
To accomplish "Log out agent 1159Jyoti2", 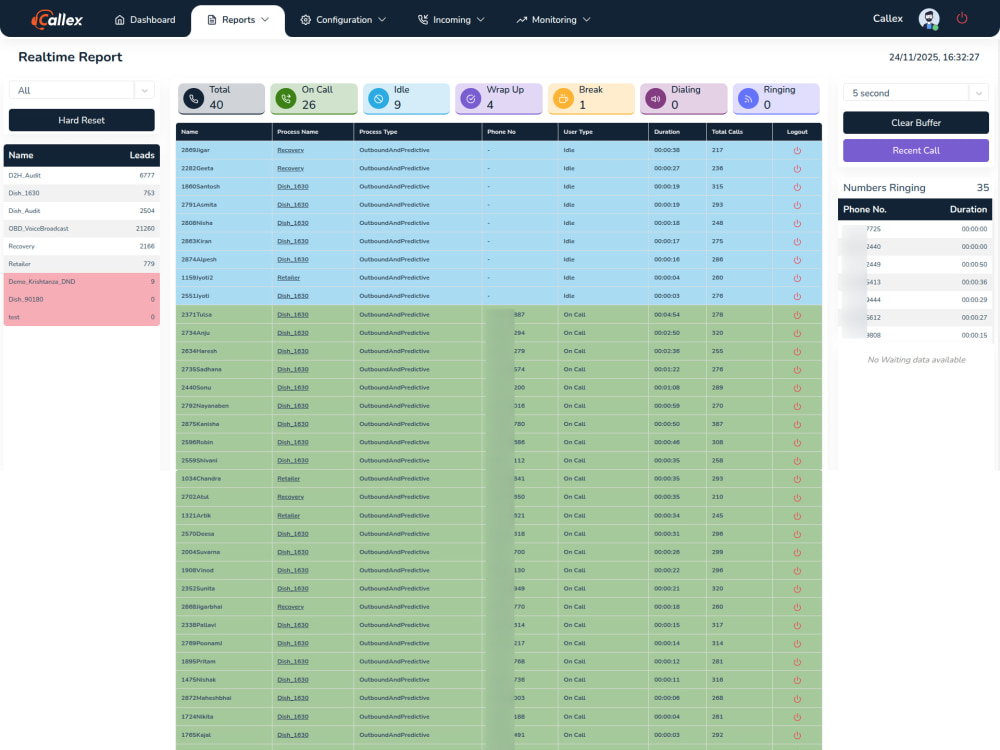I will pos(797,278).
